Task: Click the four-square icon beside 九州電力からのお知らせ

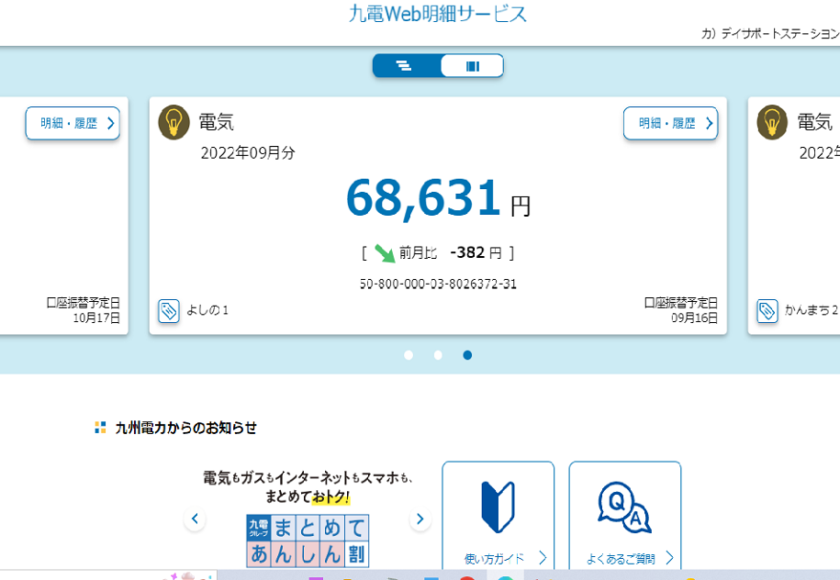Action: pos(100,428)
